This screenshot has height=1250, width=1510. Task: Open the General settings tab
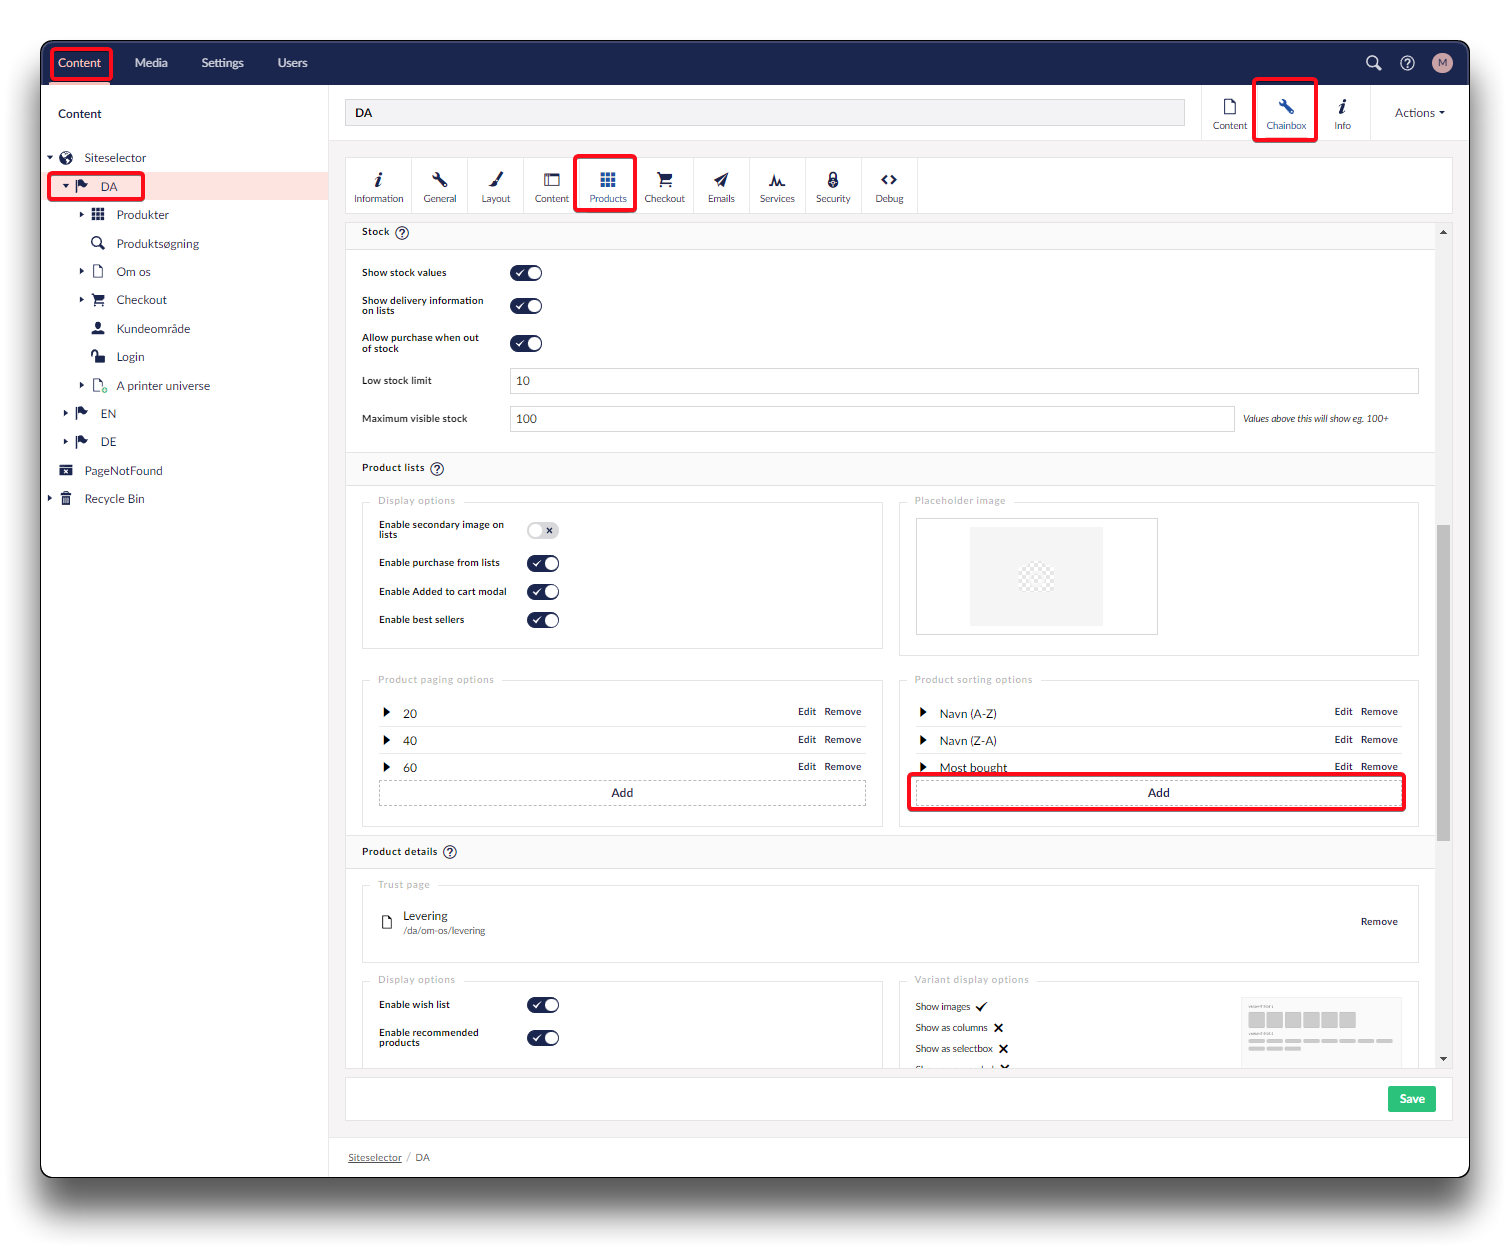(x=440, y=186)
